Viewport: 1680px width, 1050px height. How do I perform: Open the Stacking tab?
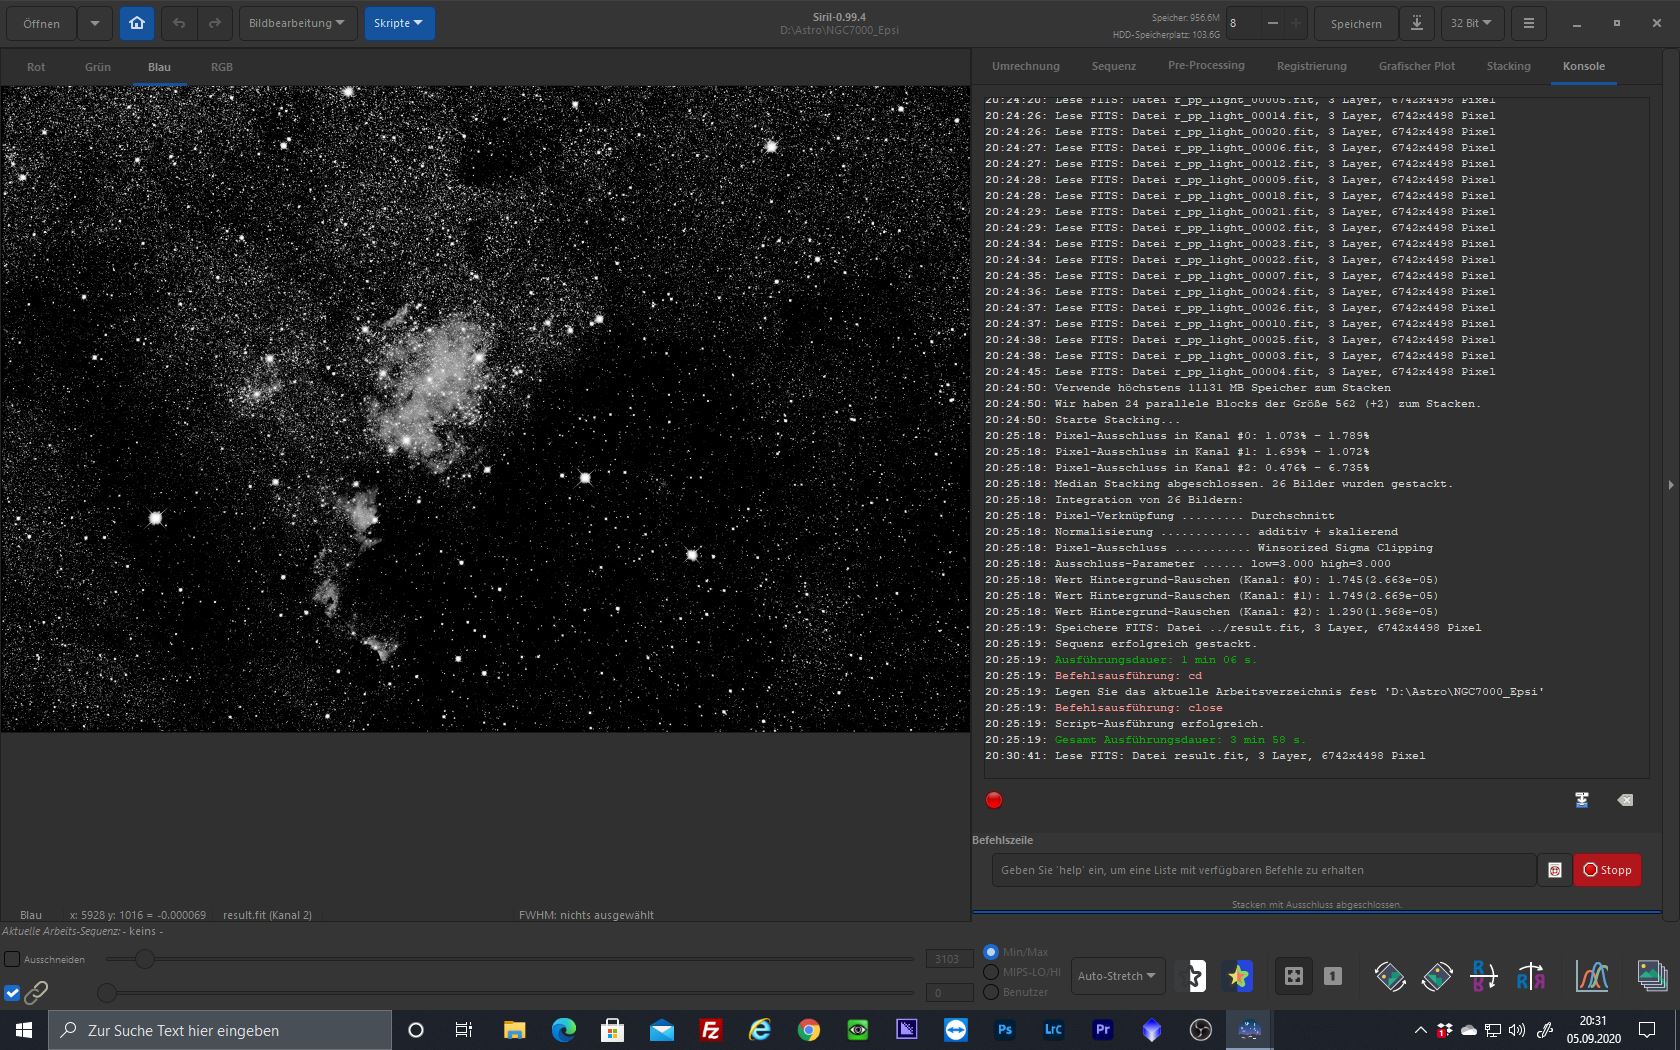(1509, 66)
